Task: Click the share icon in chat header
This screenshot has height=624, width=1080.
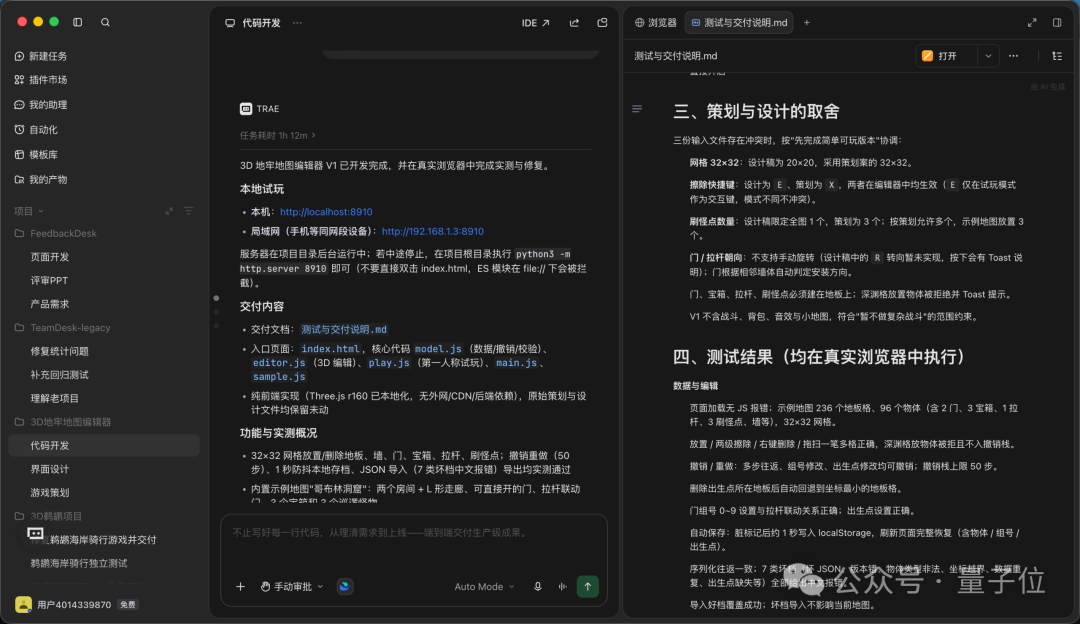Action: point(574,23)
